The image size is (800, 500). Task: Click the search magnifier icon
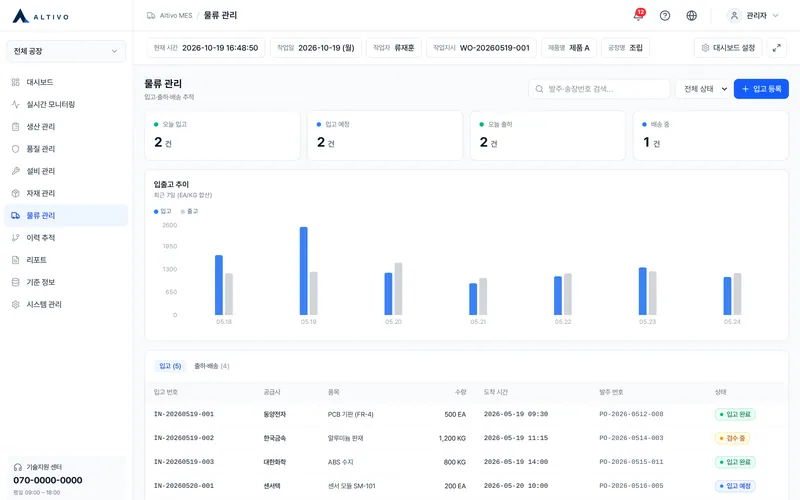click(x=539, y=89)
